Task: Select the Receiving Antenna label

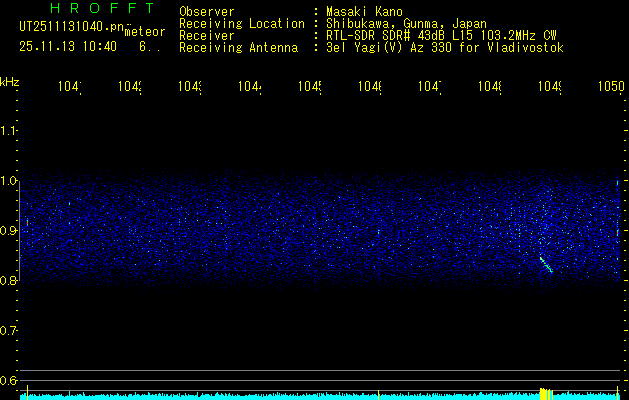Action: pos(238,47)
